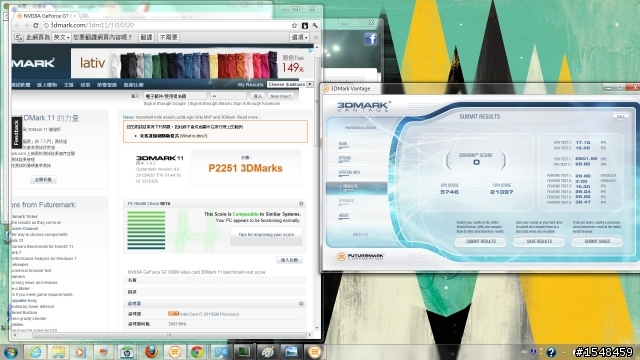Click the No thanks translation button
The height and width of the screenshot is (360, 640).
tap(168, 37)
